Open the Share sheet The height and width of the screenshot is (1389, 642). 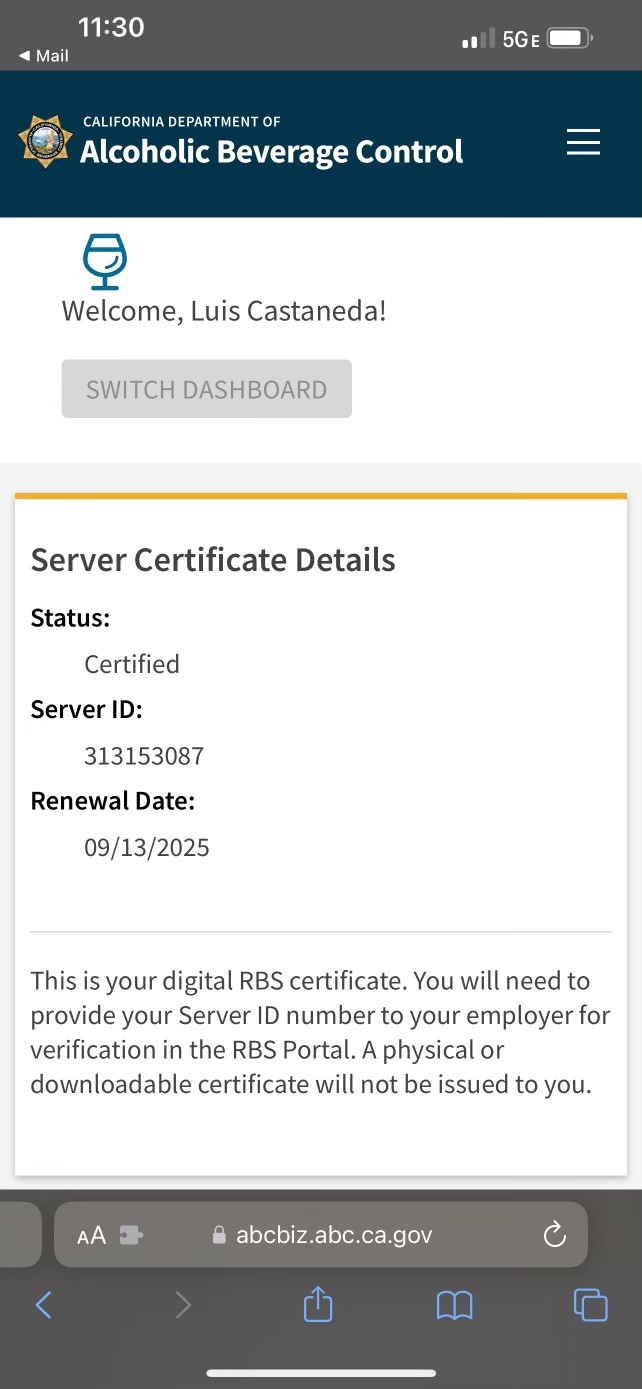[317, 1304]
